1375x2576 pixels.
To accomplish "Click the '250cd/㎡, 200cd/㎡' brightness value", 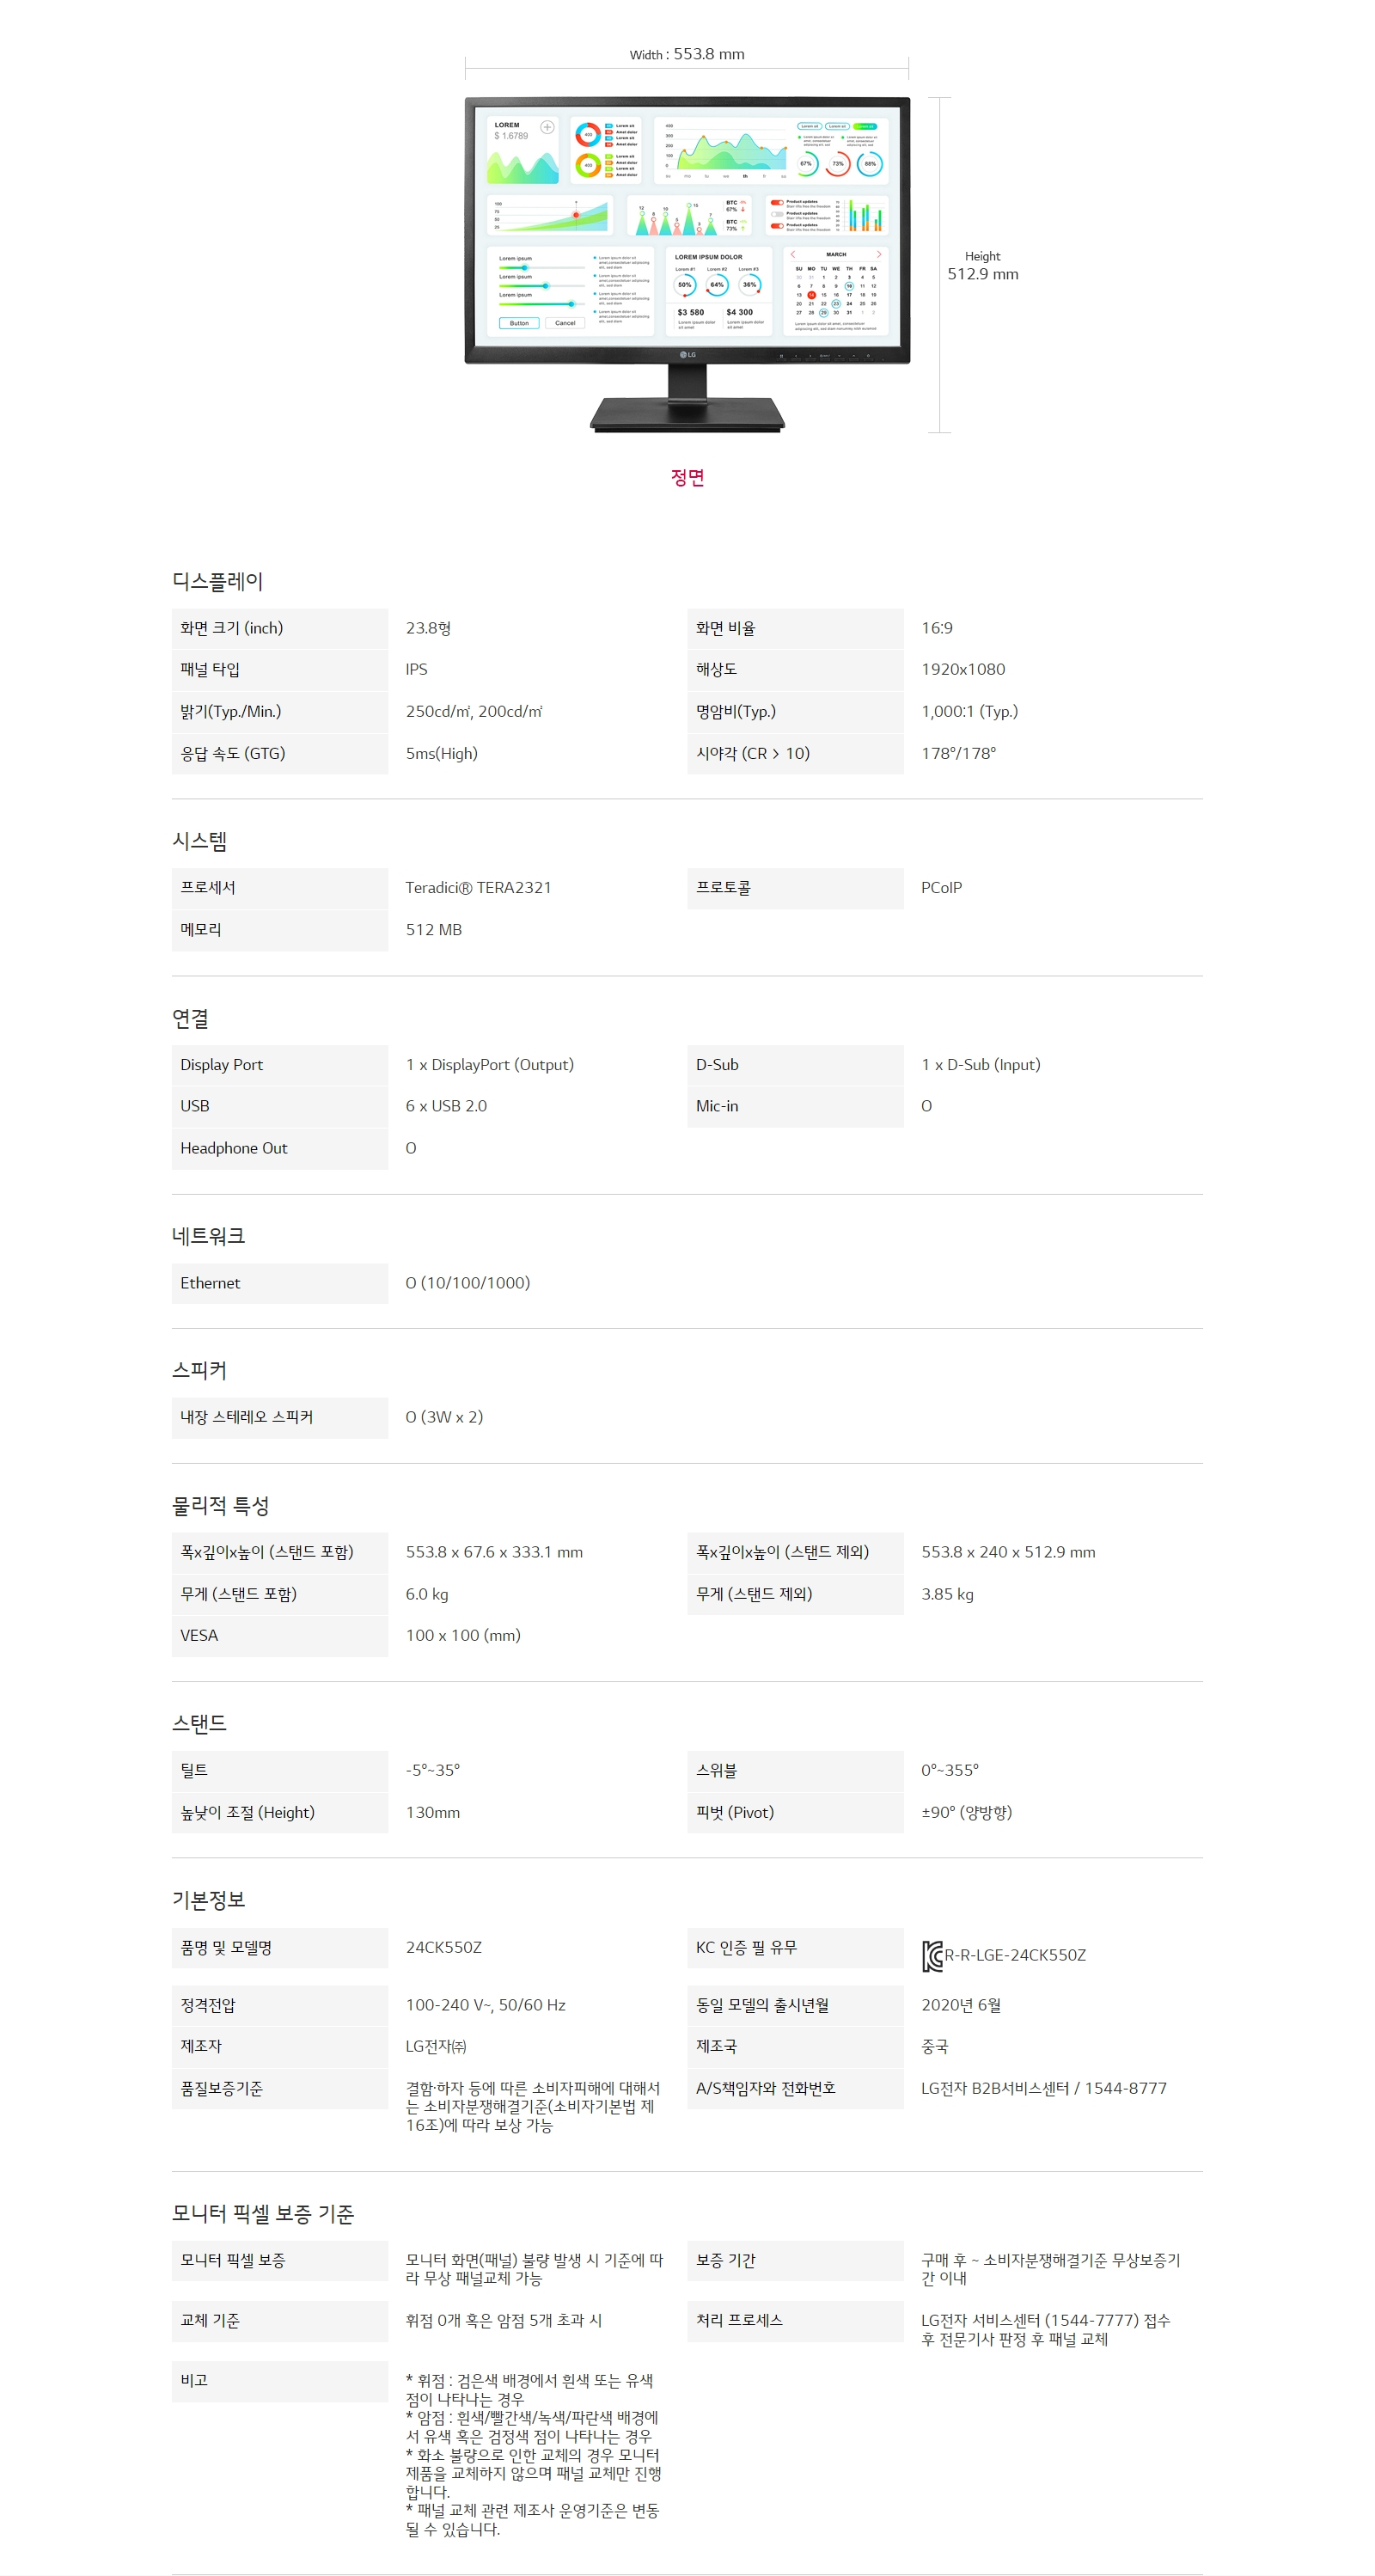I will click(474, 711).
